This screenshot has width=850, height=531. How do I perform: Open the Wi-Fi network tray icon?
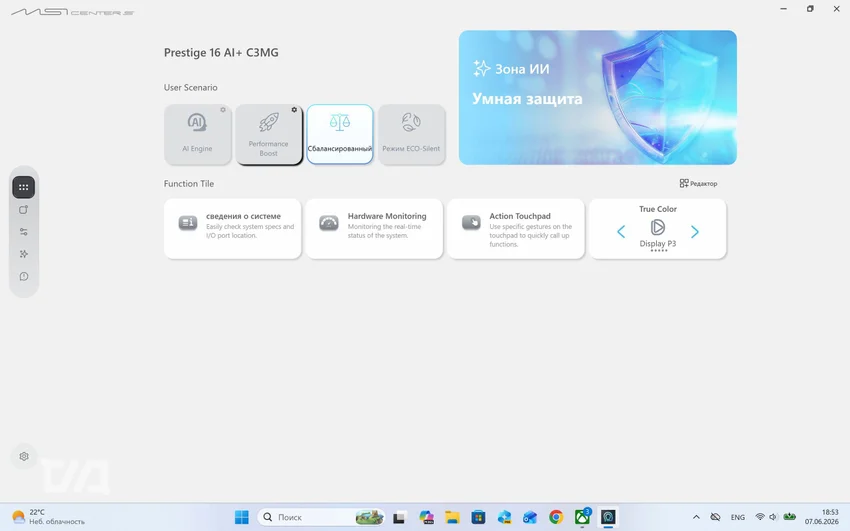coord(760,517)
